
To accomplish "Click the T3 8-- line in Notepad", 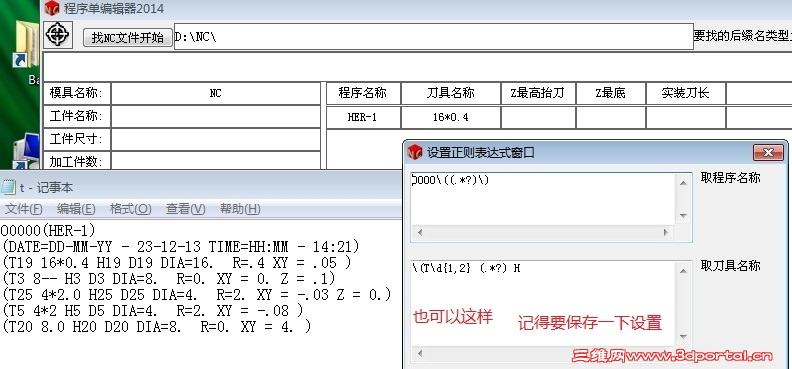I will pyautogui.click(x=169, y=279).
